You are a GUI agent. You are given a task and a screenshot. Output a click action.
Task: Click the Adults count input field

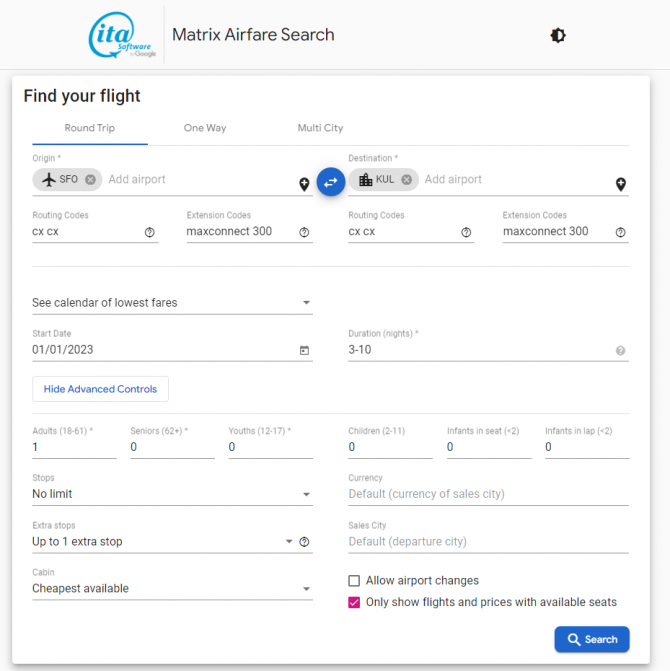(x=74, y=448)
